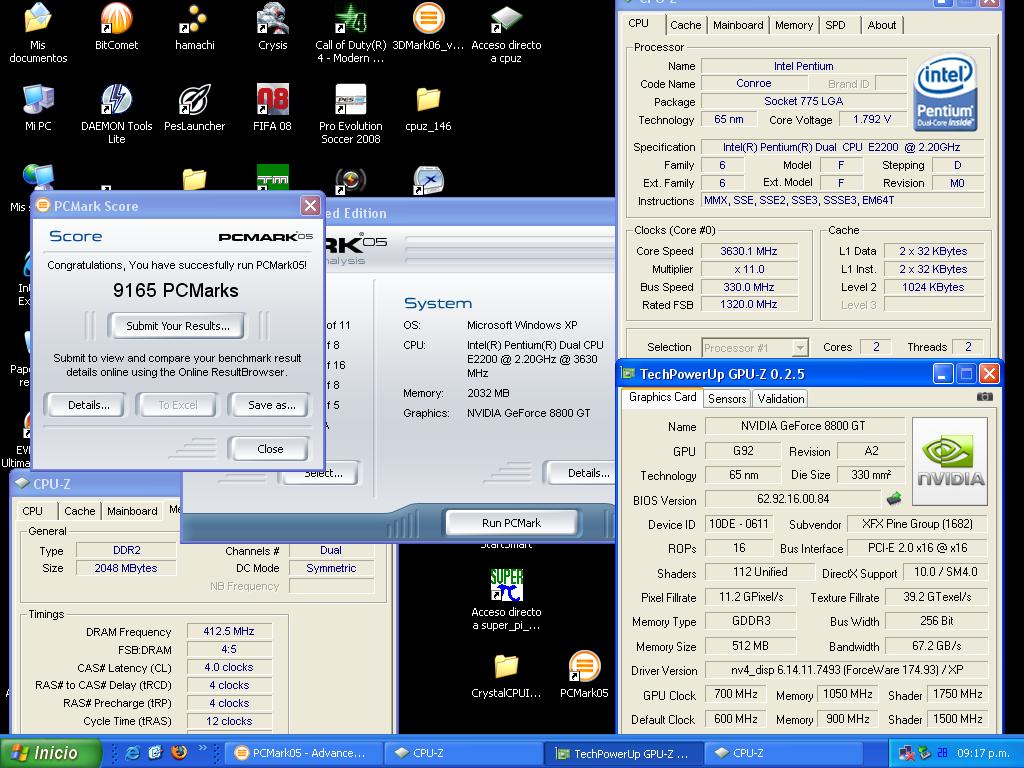Screen dimensions: 1024x768
Task: Click the GPU-Z screenshot camera icon
Action: 984,396
